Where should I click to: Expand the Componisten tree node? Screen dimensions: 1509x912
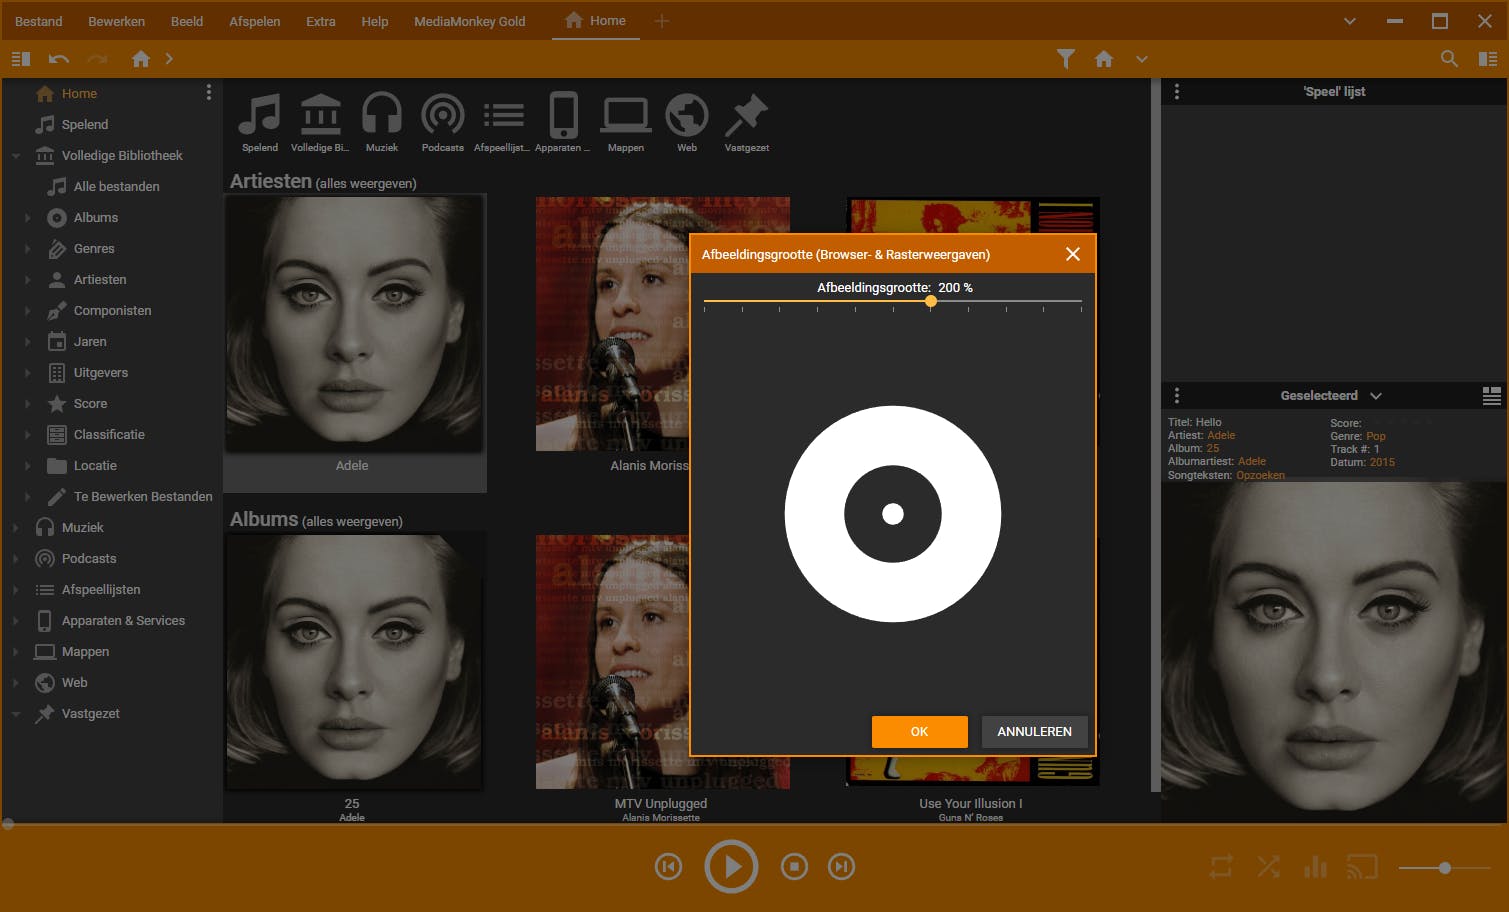(28, 311)
